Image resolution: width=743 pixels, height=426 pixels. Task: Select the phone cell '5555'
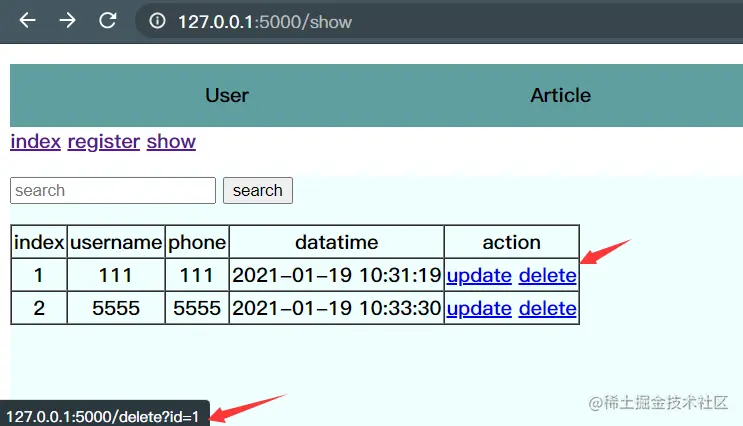pos(197,308)
